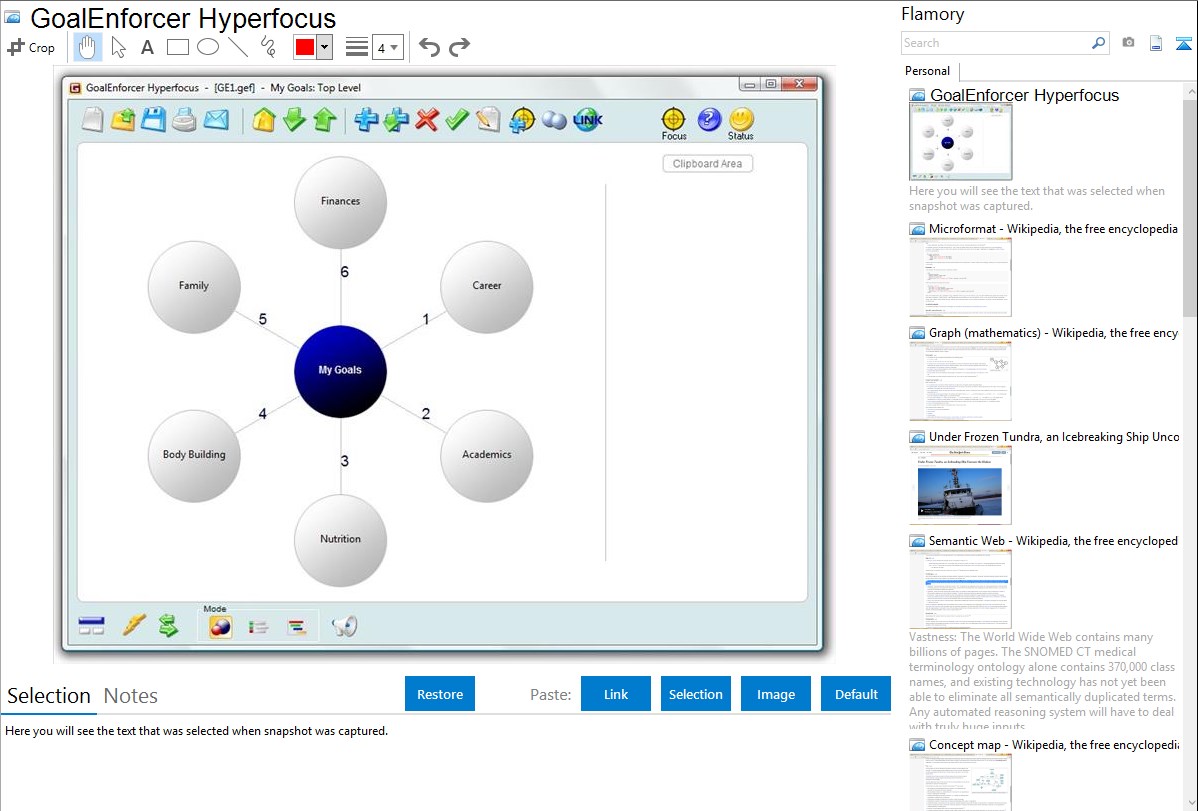The width and height of the screenshot is (1198, 811).
Task: Open the Under Frozen Tundra snapshot thumbnail
Action: (960, 485)
